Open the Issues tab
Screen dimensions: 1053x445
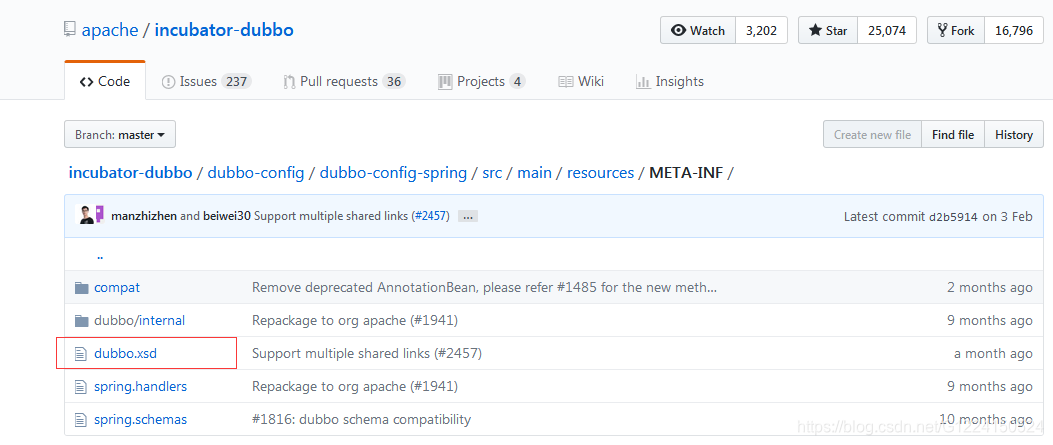206,81
